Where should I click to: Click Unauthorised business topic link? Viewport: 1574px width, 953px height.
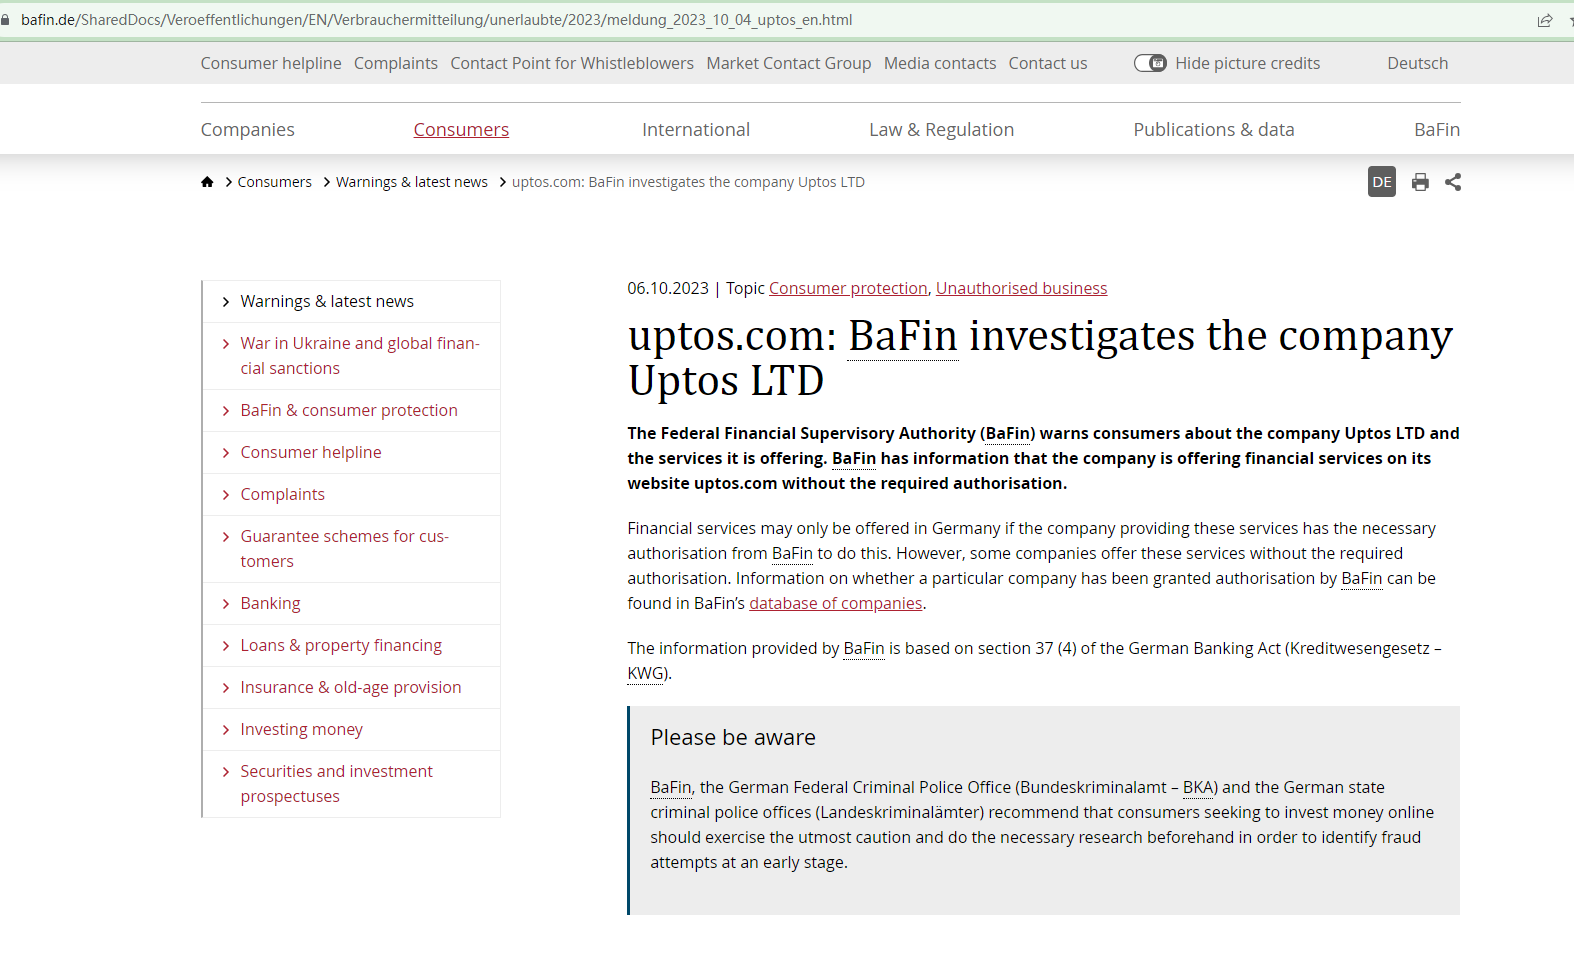coord(1021,288)
